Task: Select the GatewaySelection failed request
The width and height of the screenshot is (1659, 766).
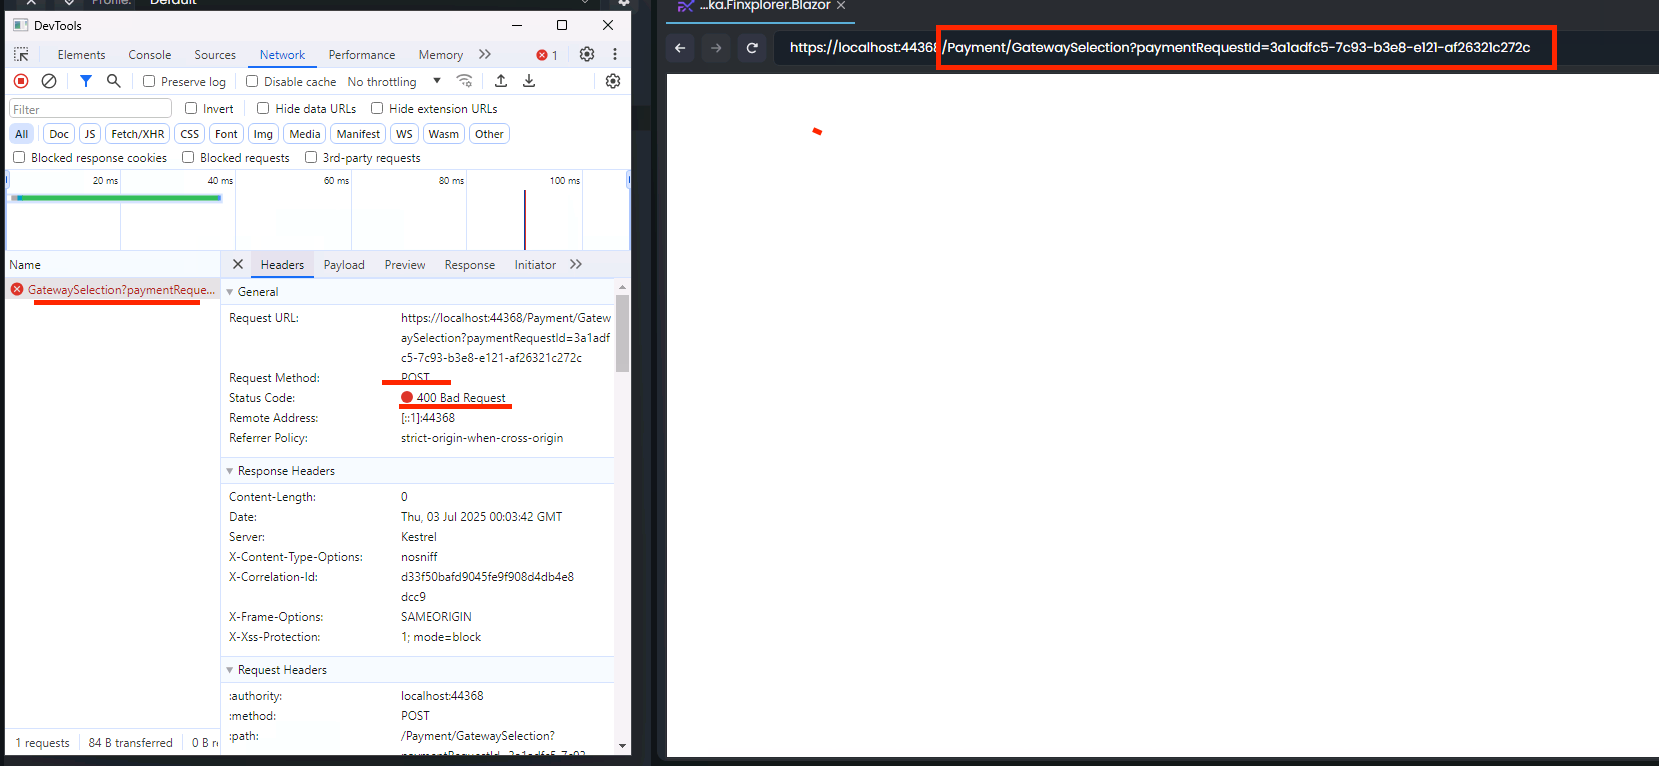Action: click(120, 290)
